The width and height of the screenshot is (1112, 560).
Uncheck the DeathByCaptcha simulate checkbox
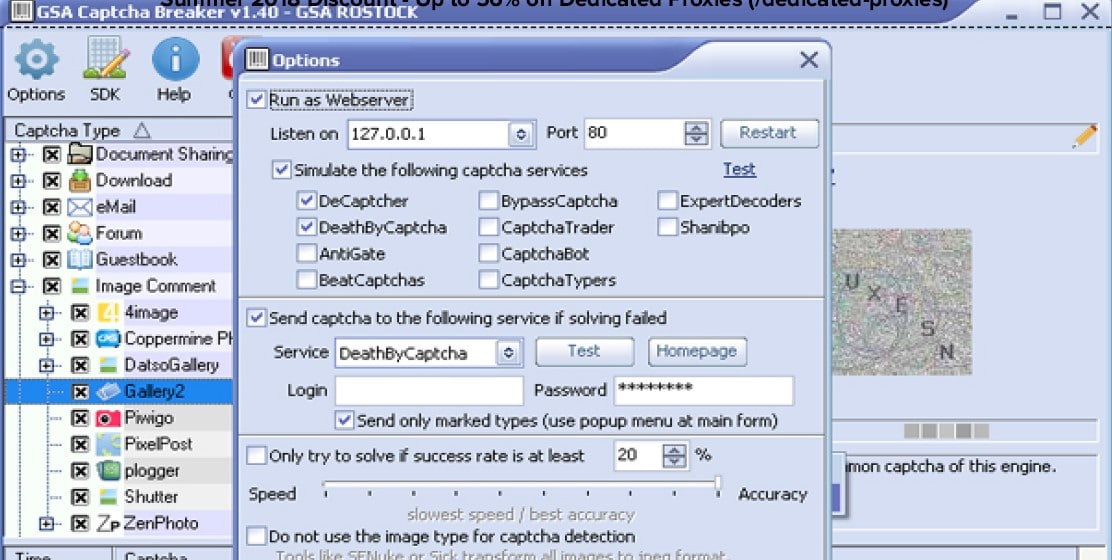click(x=306, y=228)
